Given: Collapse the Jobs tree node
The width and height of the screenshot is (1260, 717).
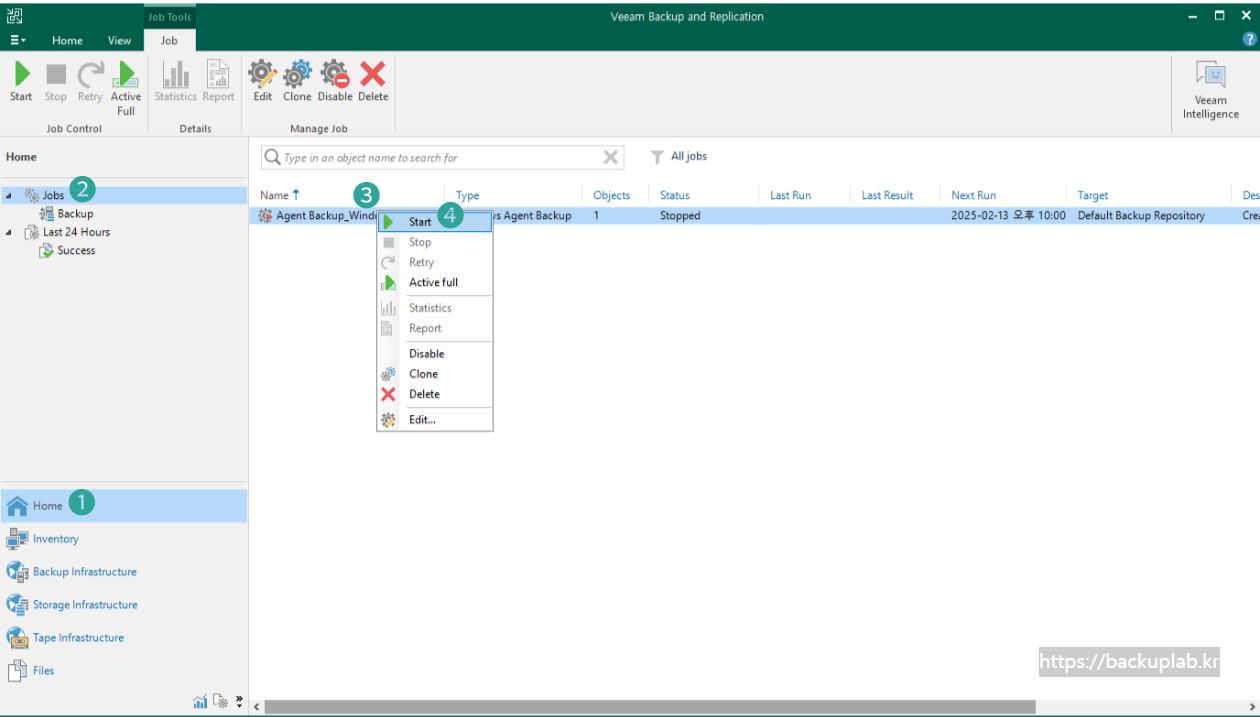Looking at the screenshot, I should click(9, 196).
